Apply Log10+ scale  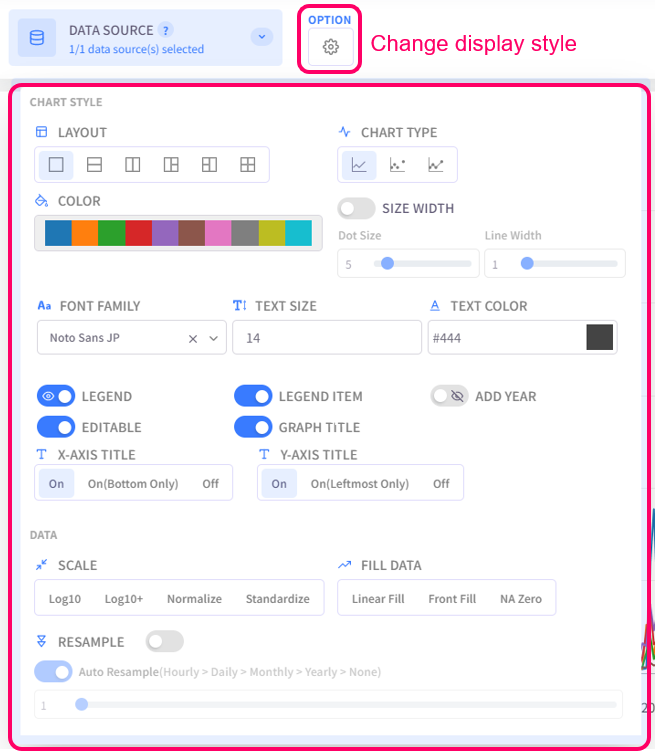click(124, 599)
